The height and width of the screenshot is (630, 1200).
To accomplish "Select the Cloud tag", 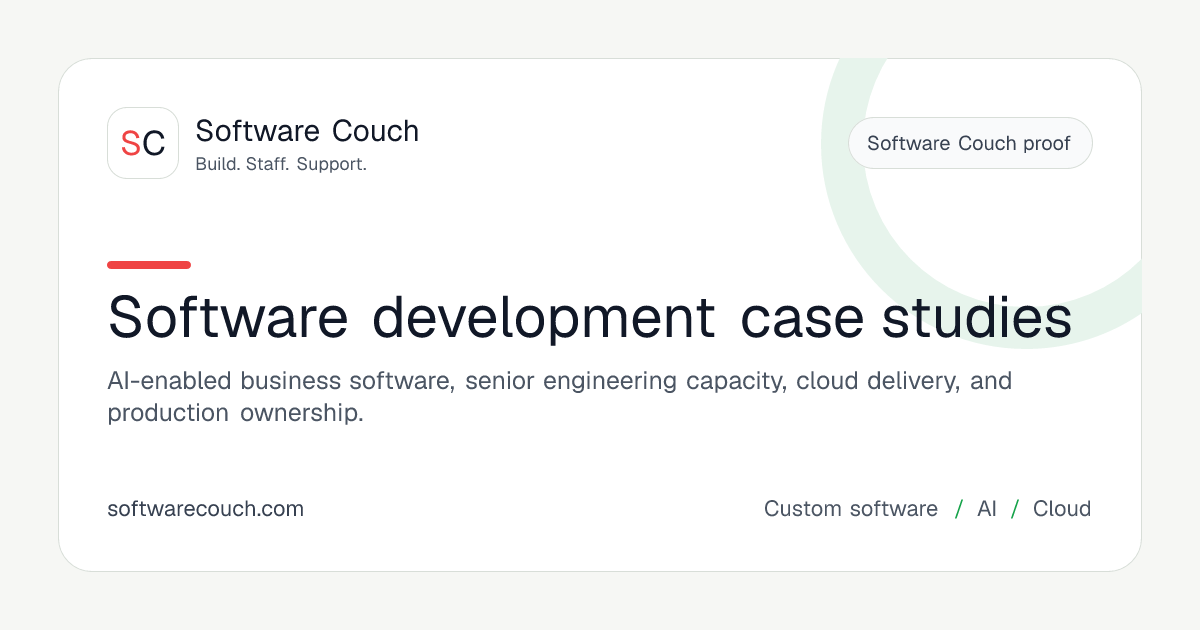I will 1062,509.
